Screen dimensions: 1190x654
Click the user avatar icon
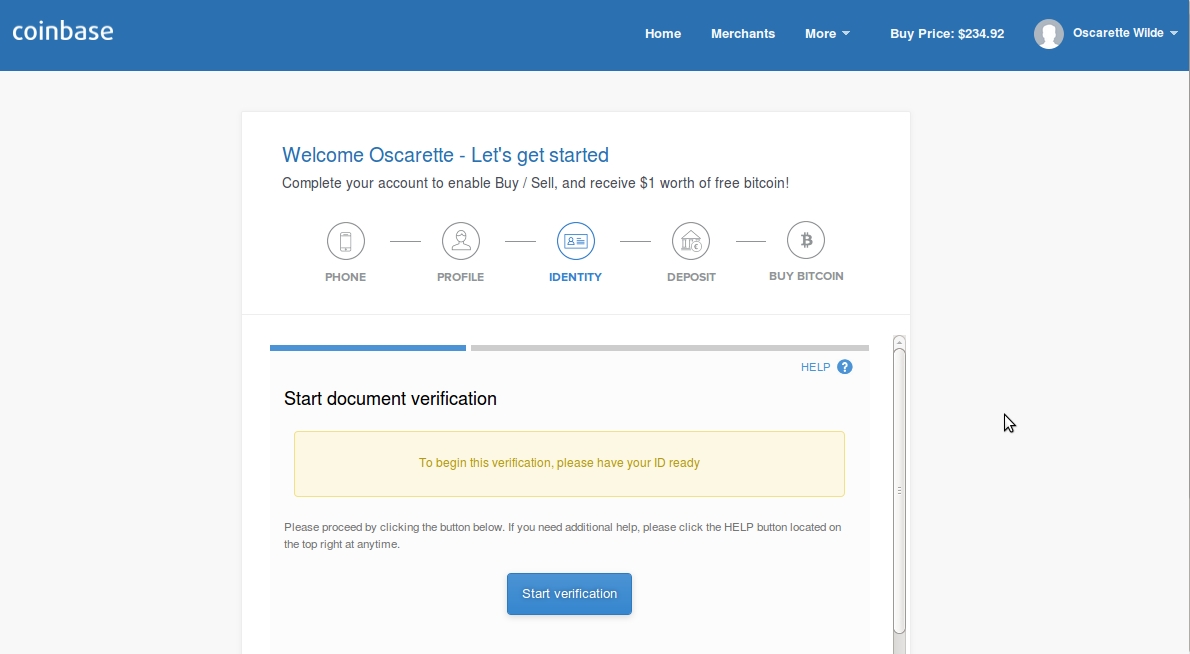(1048, 33)
